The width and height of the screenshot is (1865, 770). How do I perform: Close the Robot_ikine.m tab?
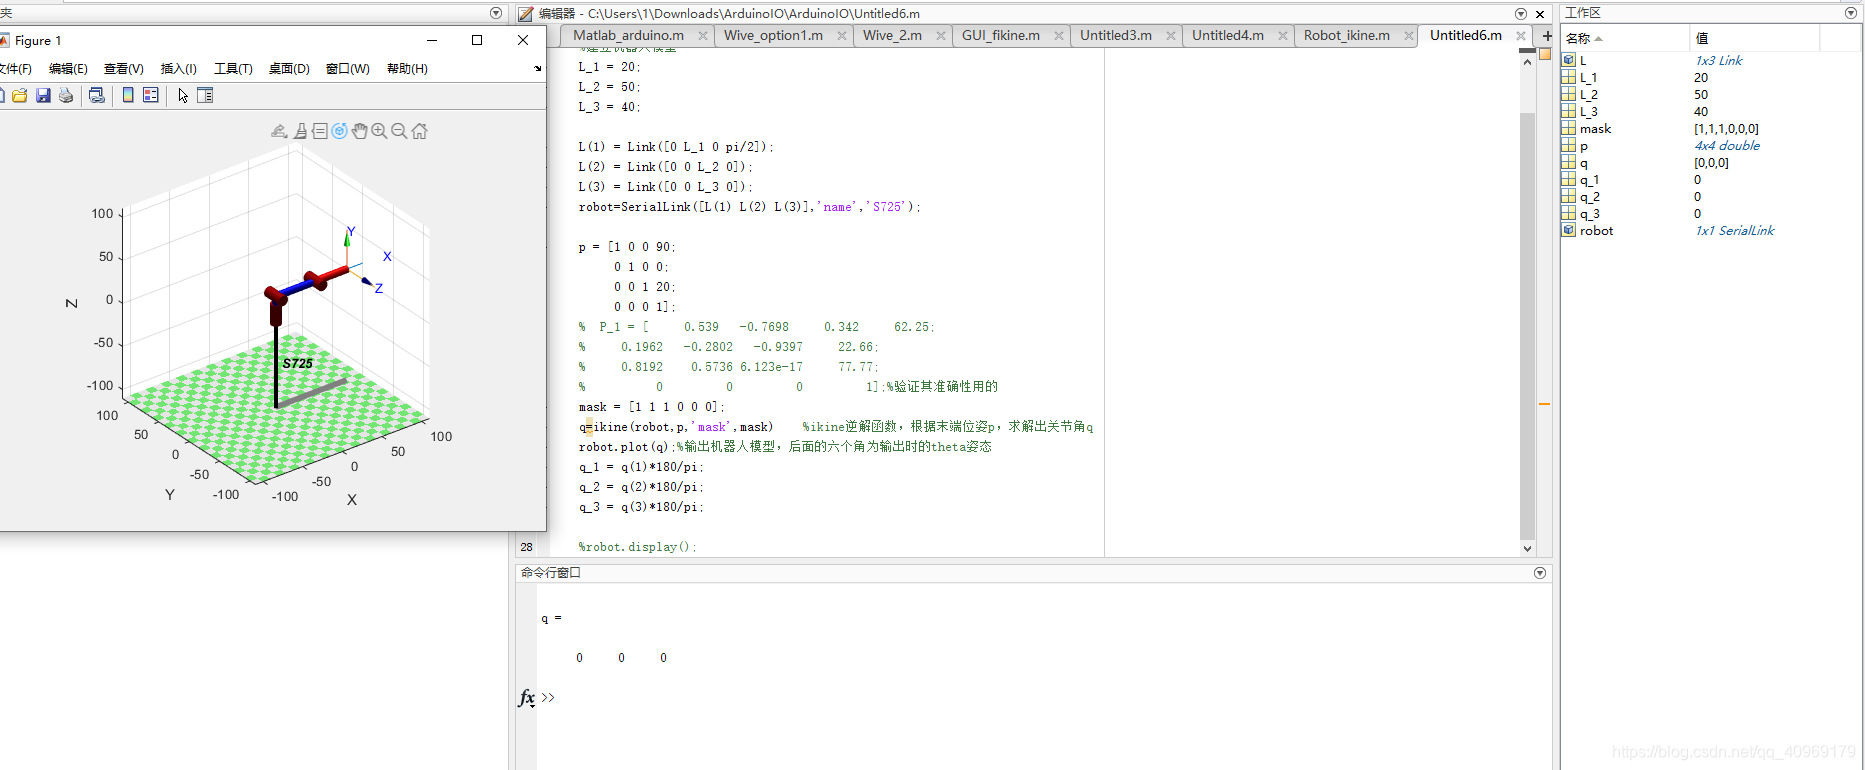[1408, 35]
